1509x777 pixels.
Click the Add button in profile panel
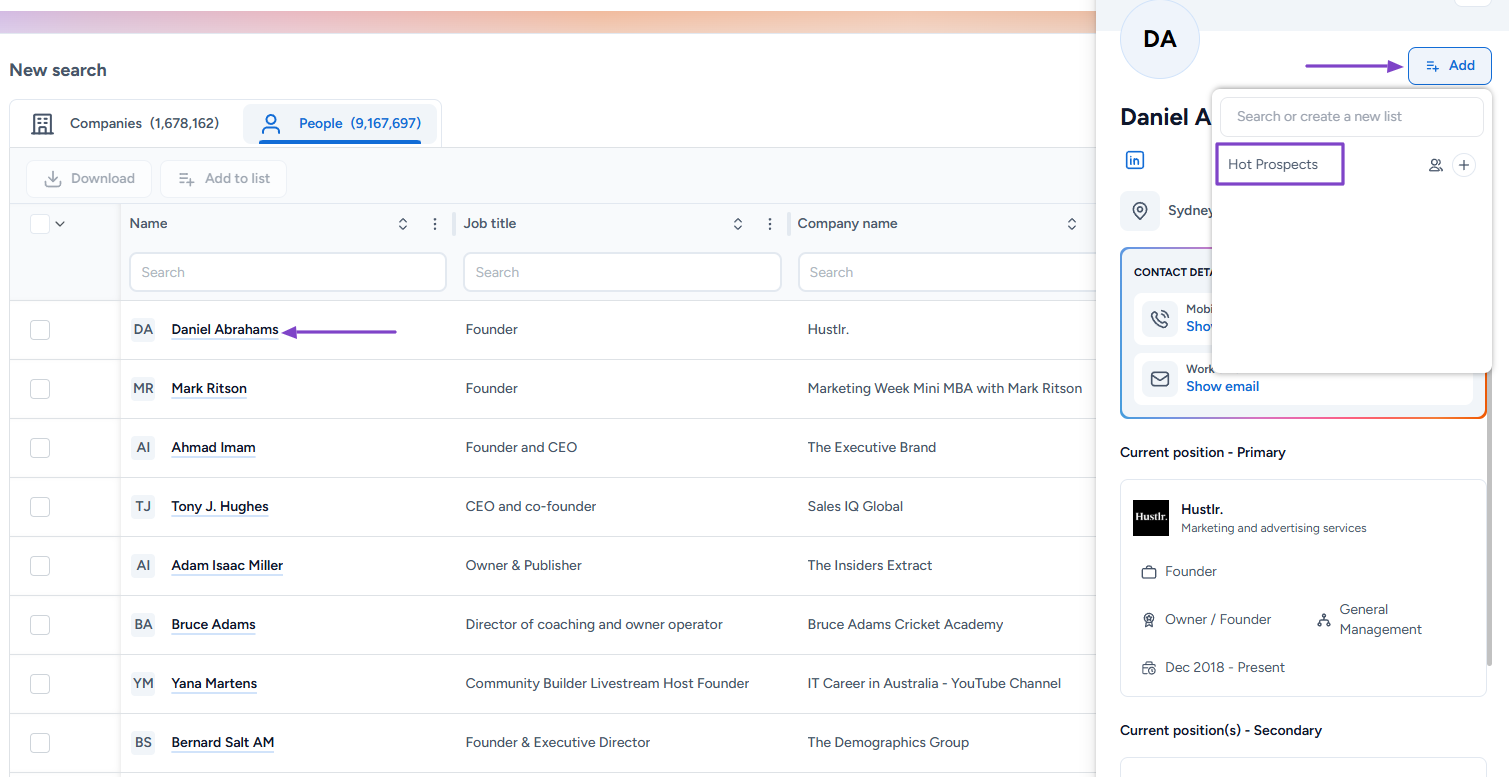tap(1450, 66)
